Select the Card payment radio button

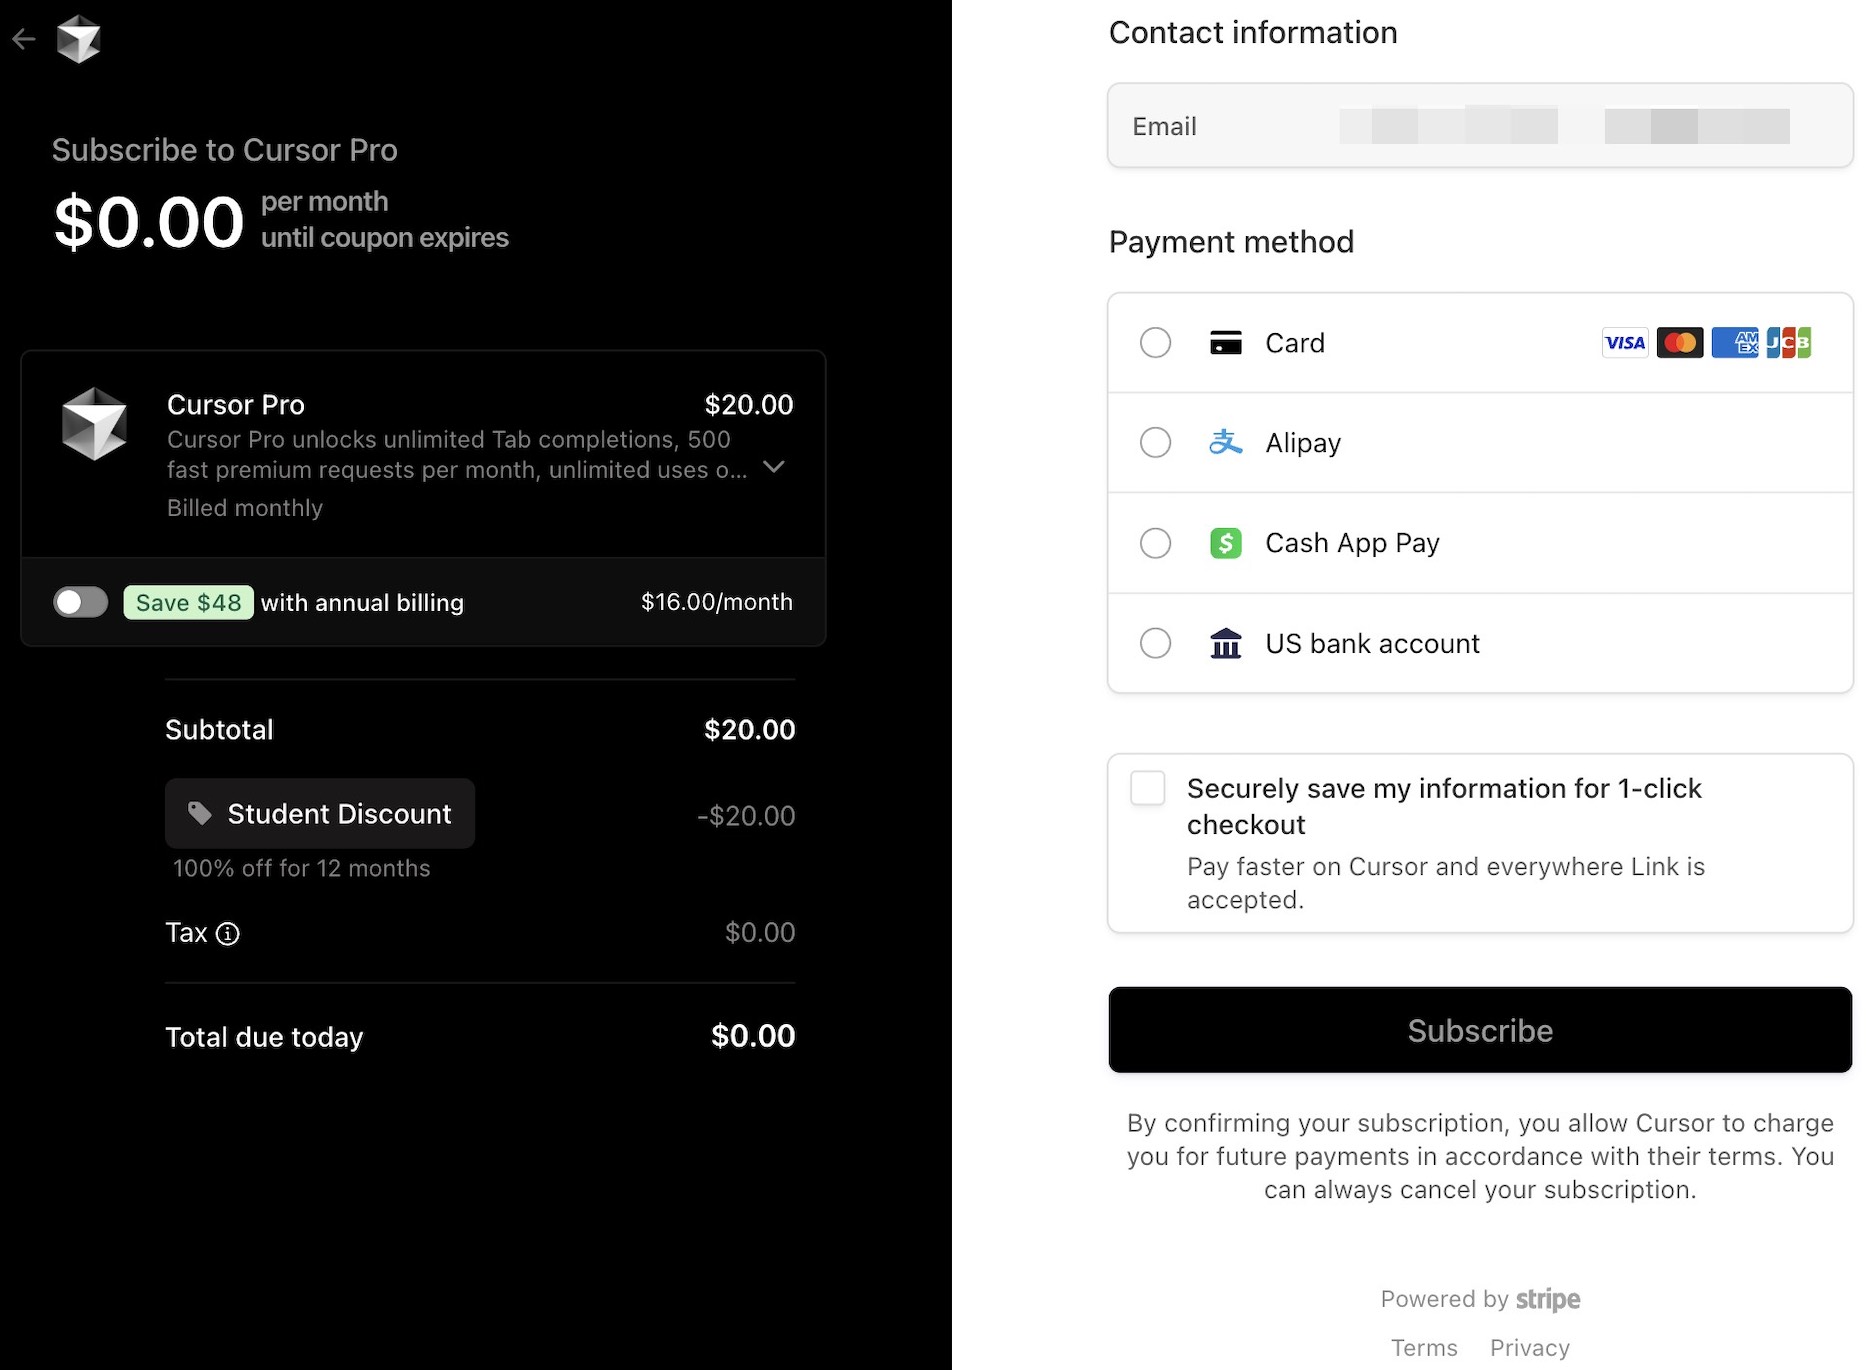point(1155,343)
